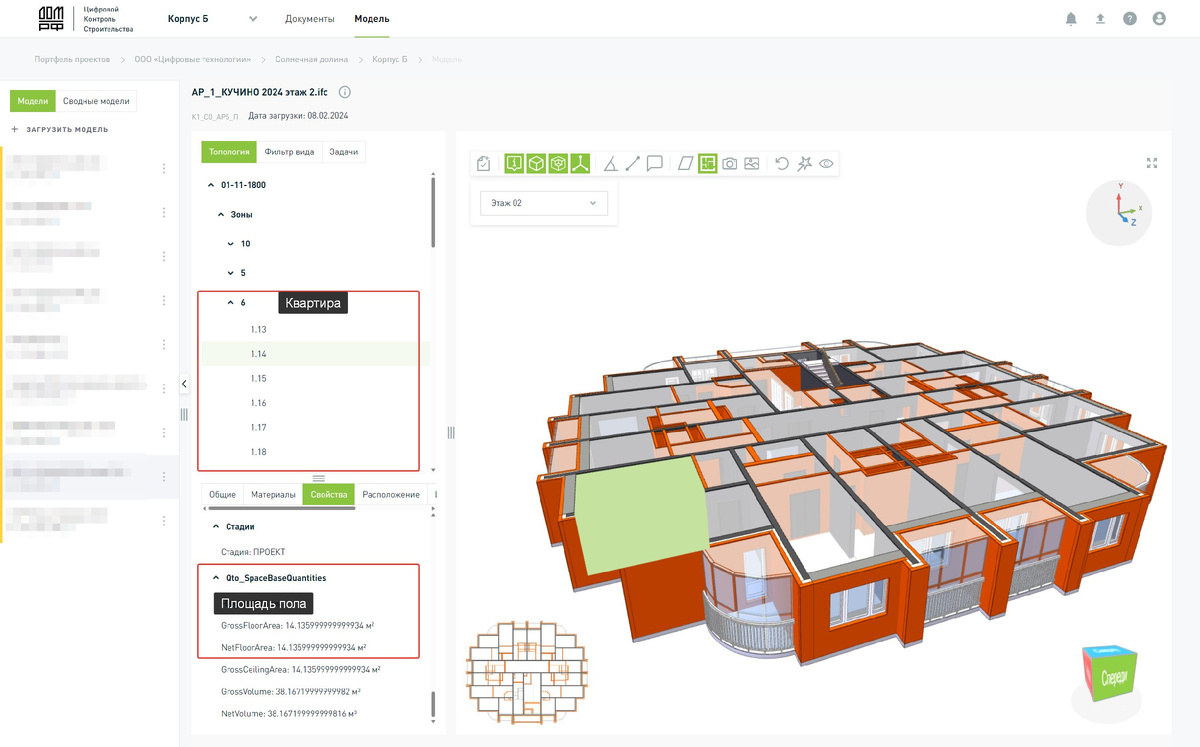Collapse the 01-11-1800 tree node
Viewport: 1200px width, 747px height.
pos(210,185)
